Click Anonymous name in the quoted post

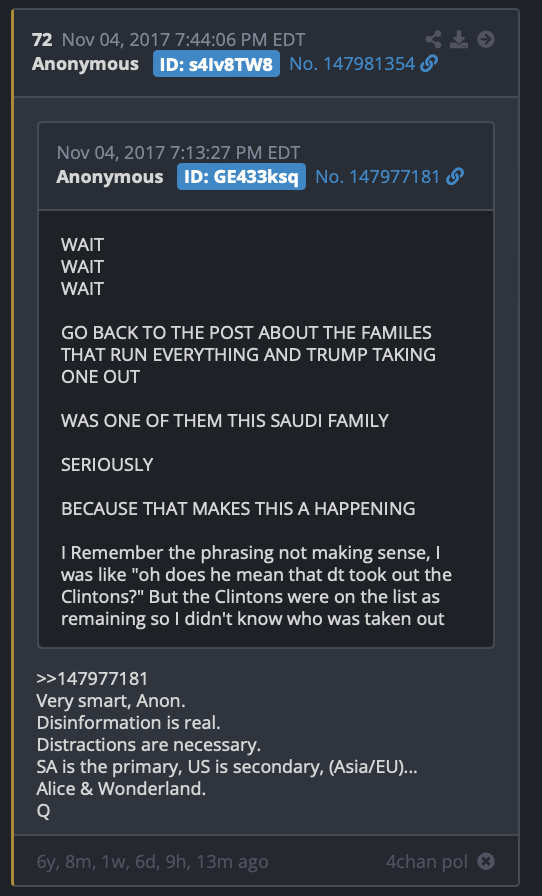click(110, 177)
